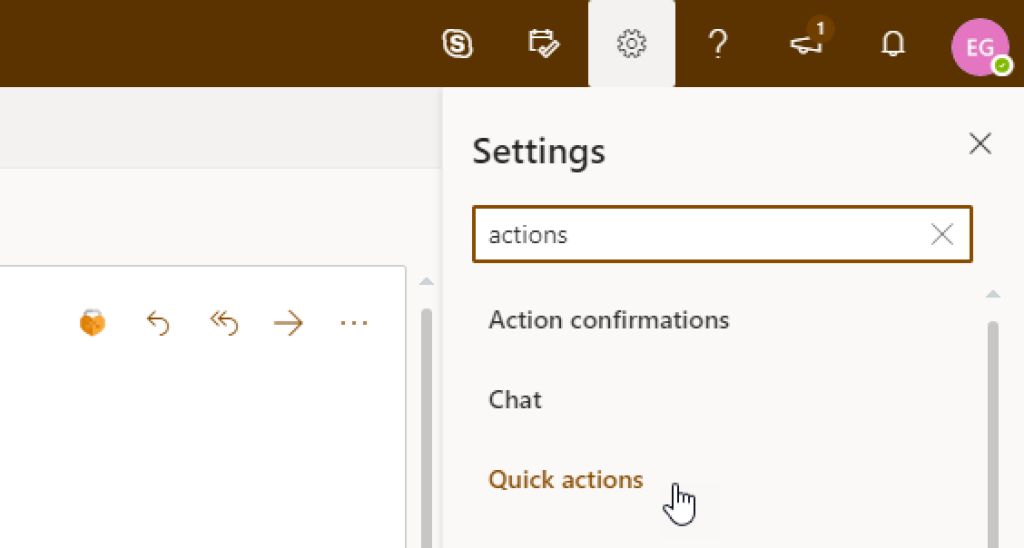Image resolution: width=1024 pixels, height=548 pixels.
Task: Click into the Settings search field
Action: [700, 235]
